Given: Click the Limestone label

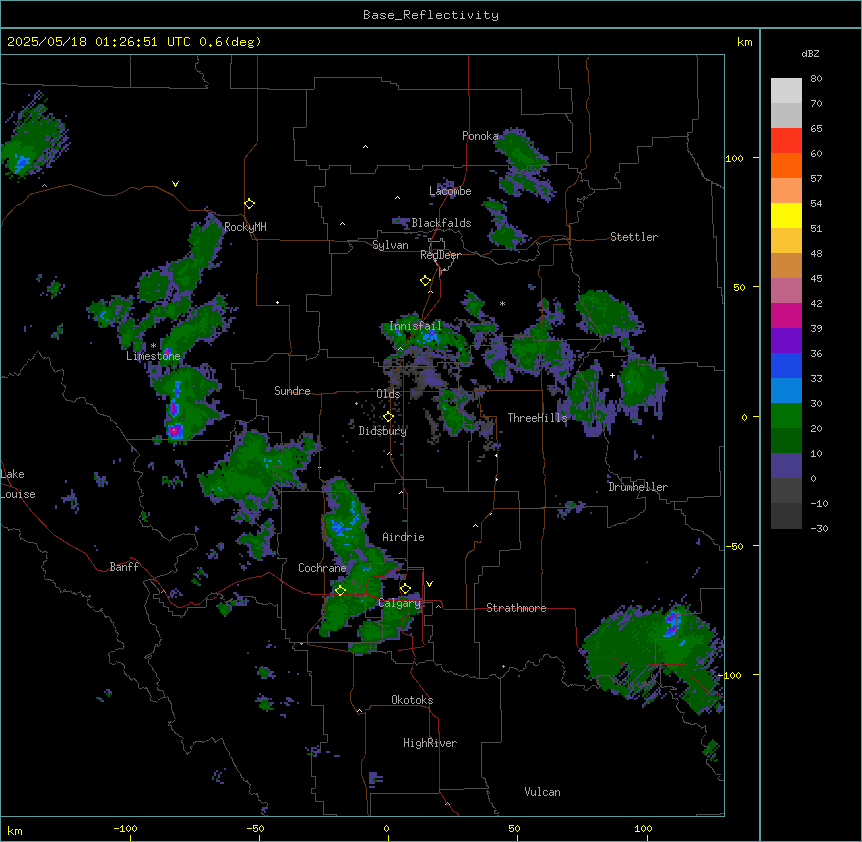Looking at the screenshot, I should 153,356.
